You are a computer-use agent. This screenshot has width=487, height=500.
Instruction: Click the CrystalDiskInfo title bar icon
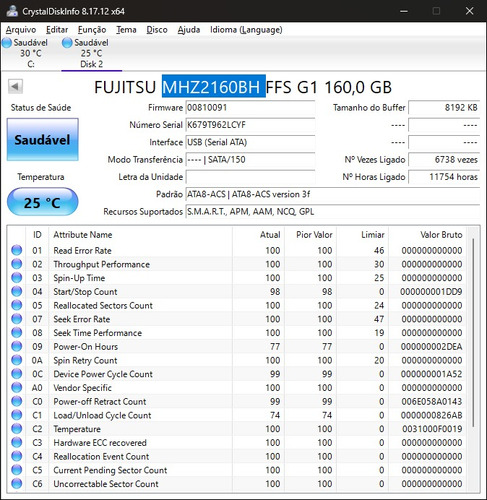[x=13, y=11]
